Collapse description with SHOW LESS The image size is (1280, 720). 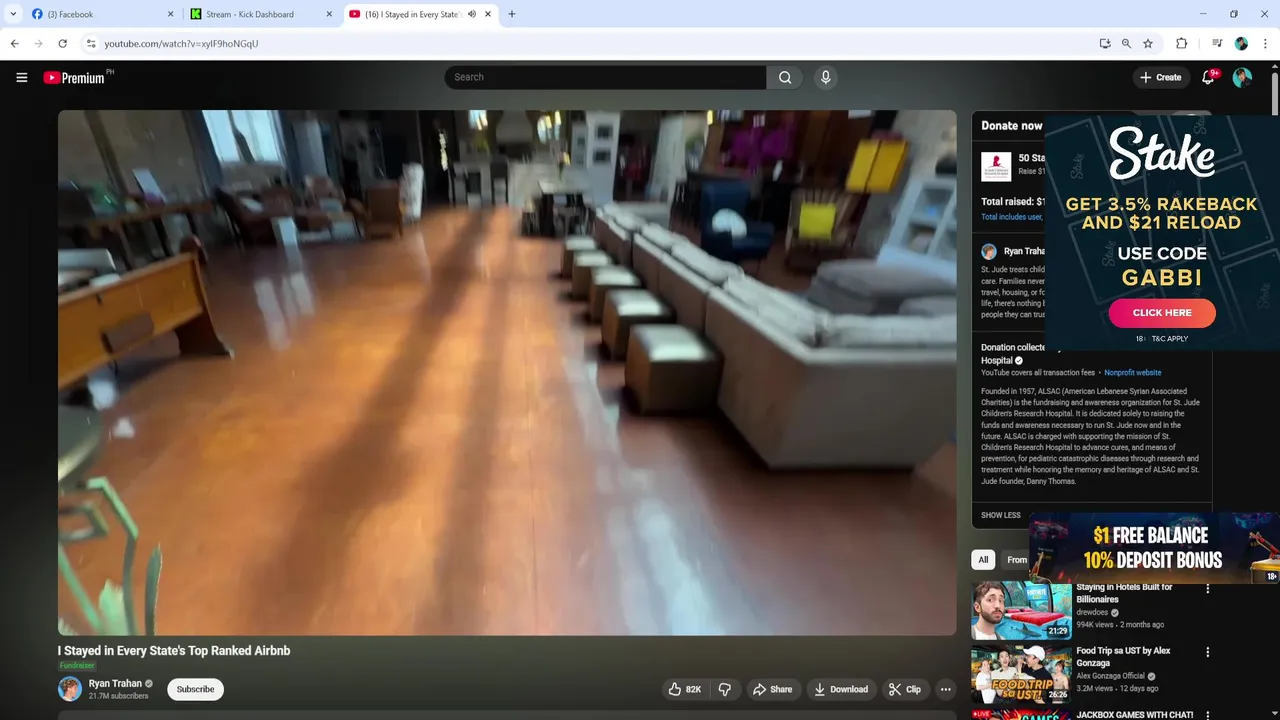[1000, 515]
